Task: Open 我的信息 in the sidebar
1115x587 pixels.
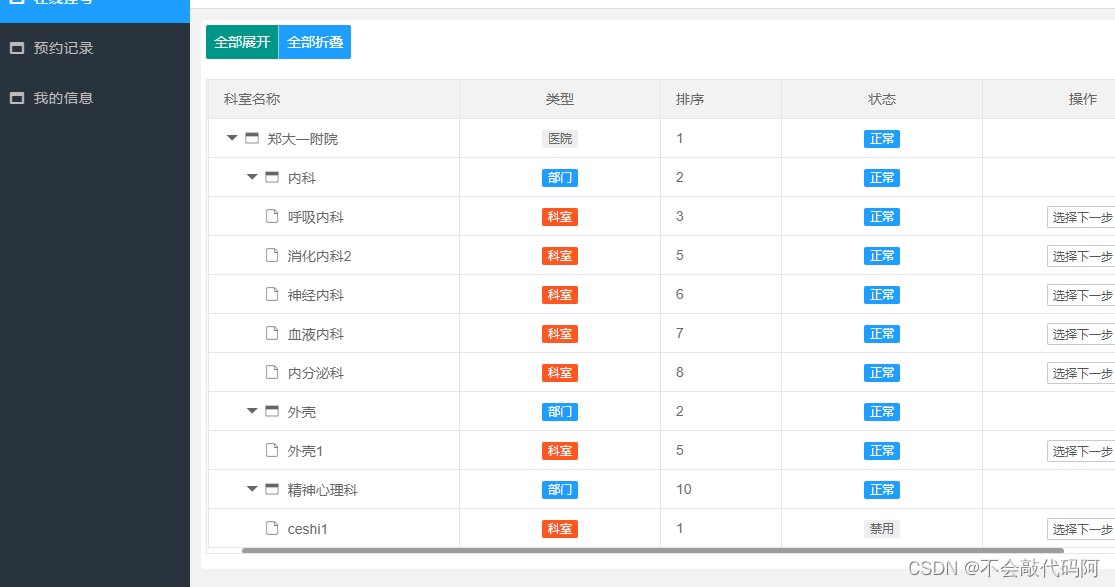Action: point(63,98)
